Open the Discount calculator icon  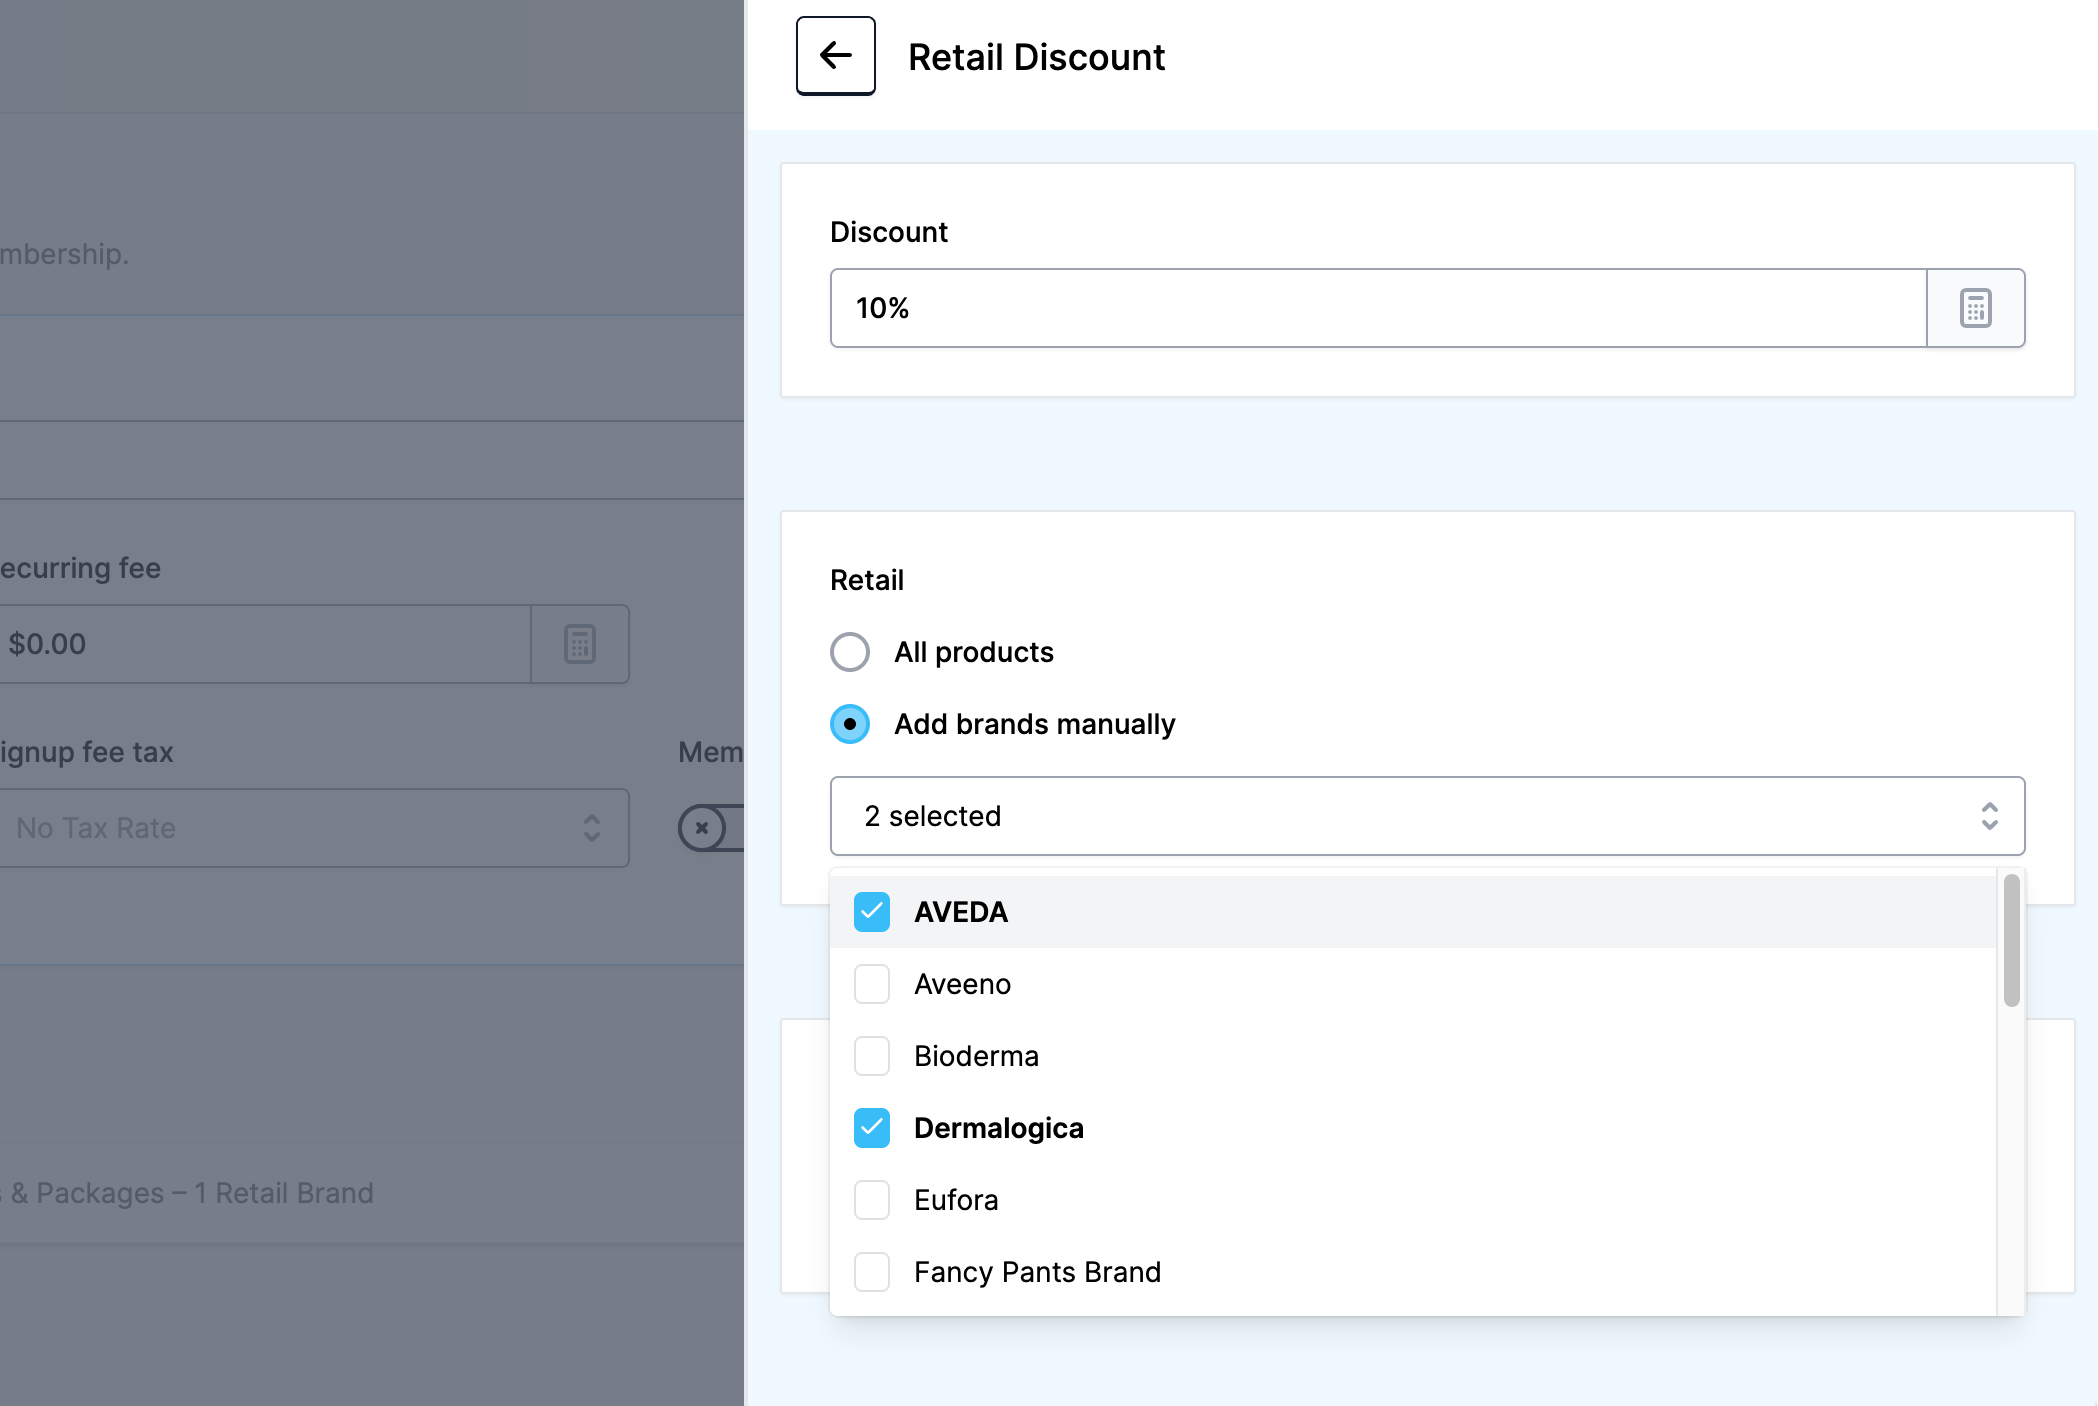pyautogui.click(x=1975, y=308)
